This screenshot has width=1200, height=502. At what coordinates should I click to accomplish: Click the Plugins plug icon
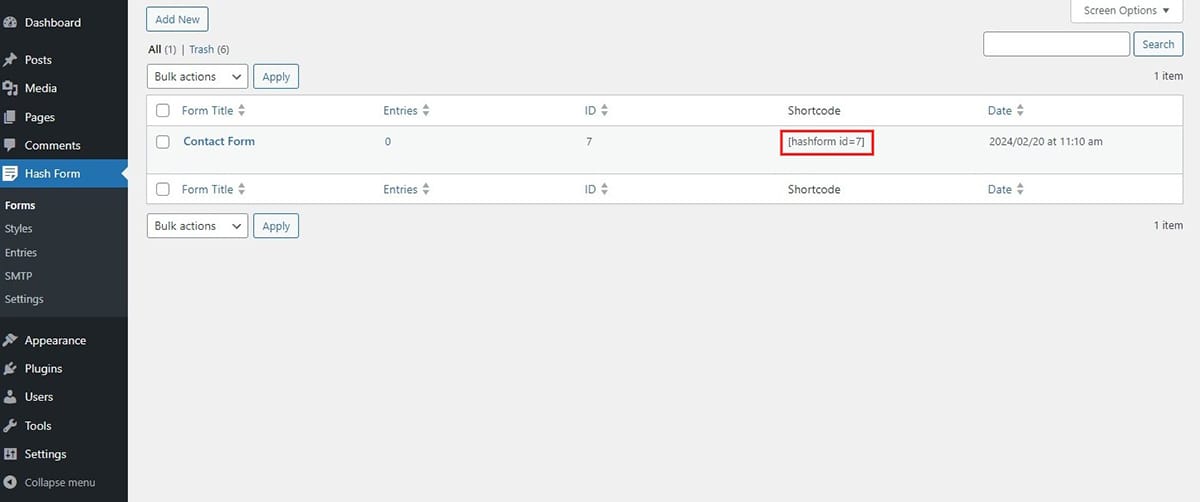pyautogui.click(x=10, y=368)
